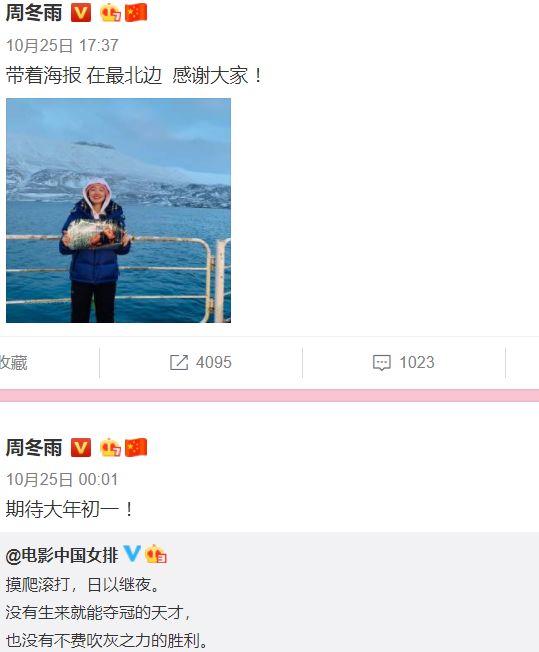Click the 收藏 favorite button

coord(13,363)
